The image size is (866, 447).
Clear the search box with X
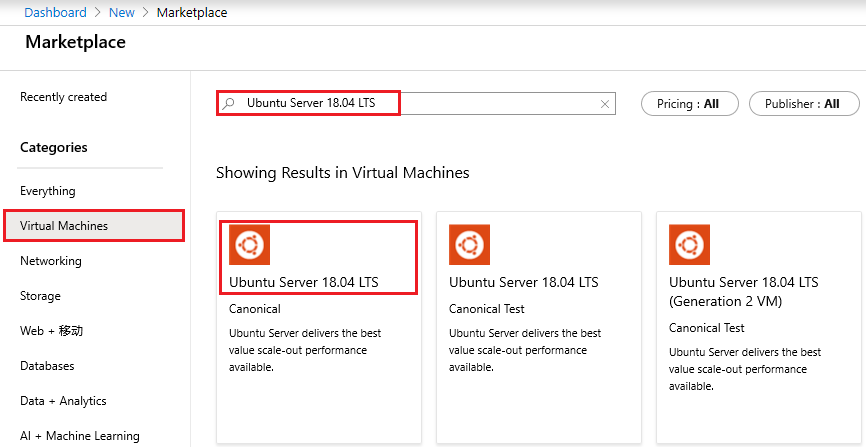(605, 104)
